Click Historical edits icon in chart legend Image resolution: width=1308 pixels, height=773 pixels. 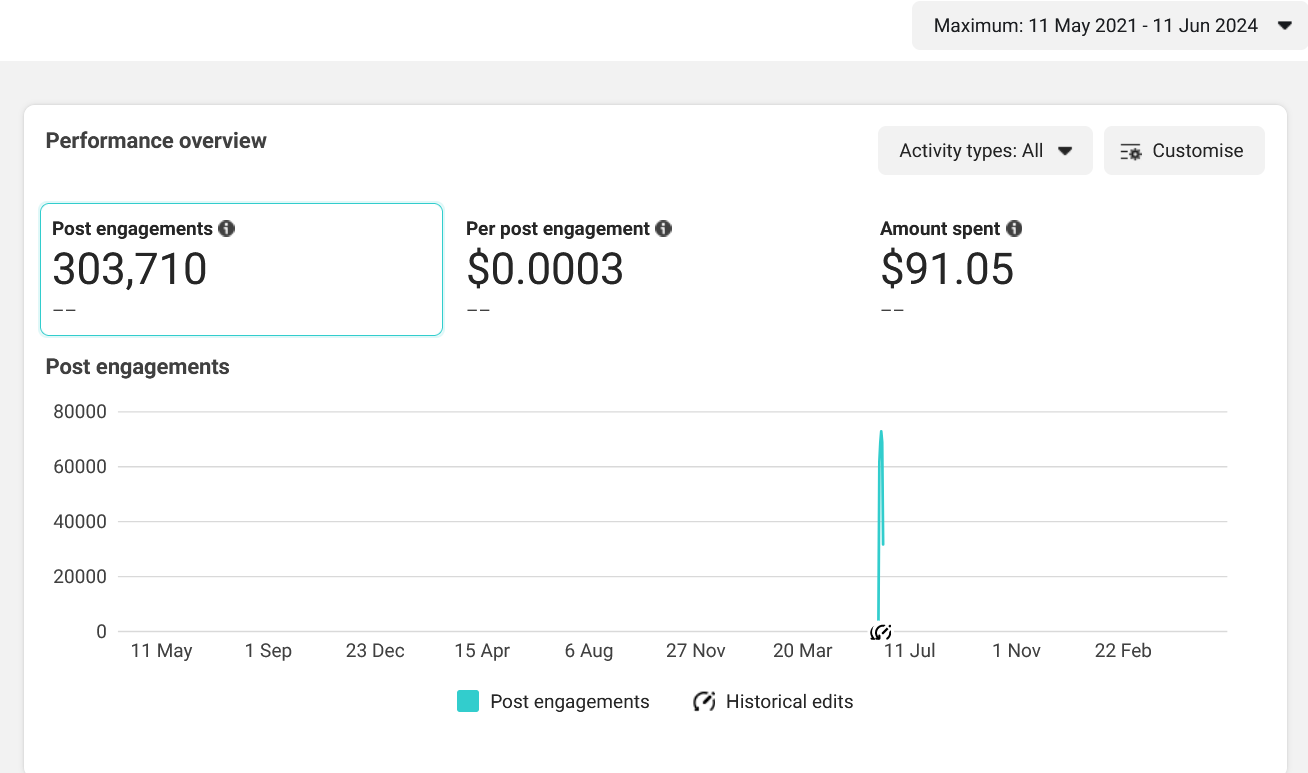(x=704, y=702)
